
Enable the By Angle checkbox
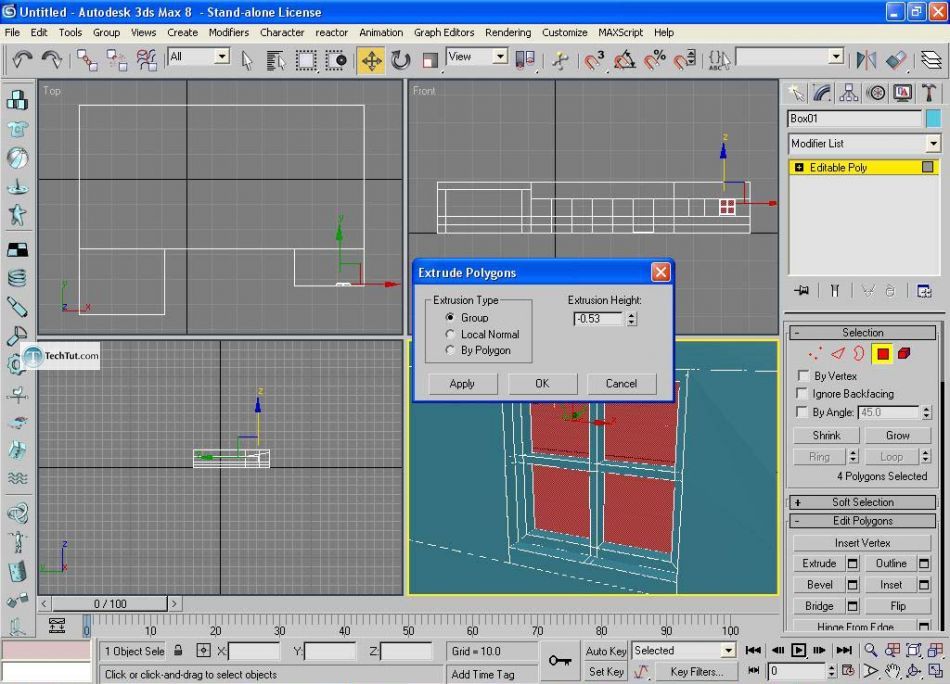coord(802,412)
